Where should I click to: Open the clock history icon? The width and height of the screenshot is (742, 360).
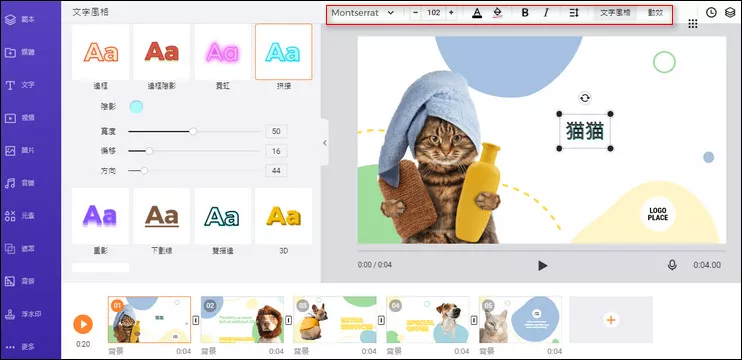click(711, 13)
